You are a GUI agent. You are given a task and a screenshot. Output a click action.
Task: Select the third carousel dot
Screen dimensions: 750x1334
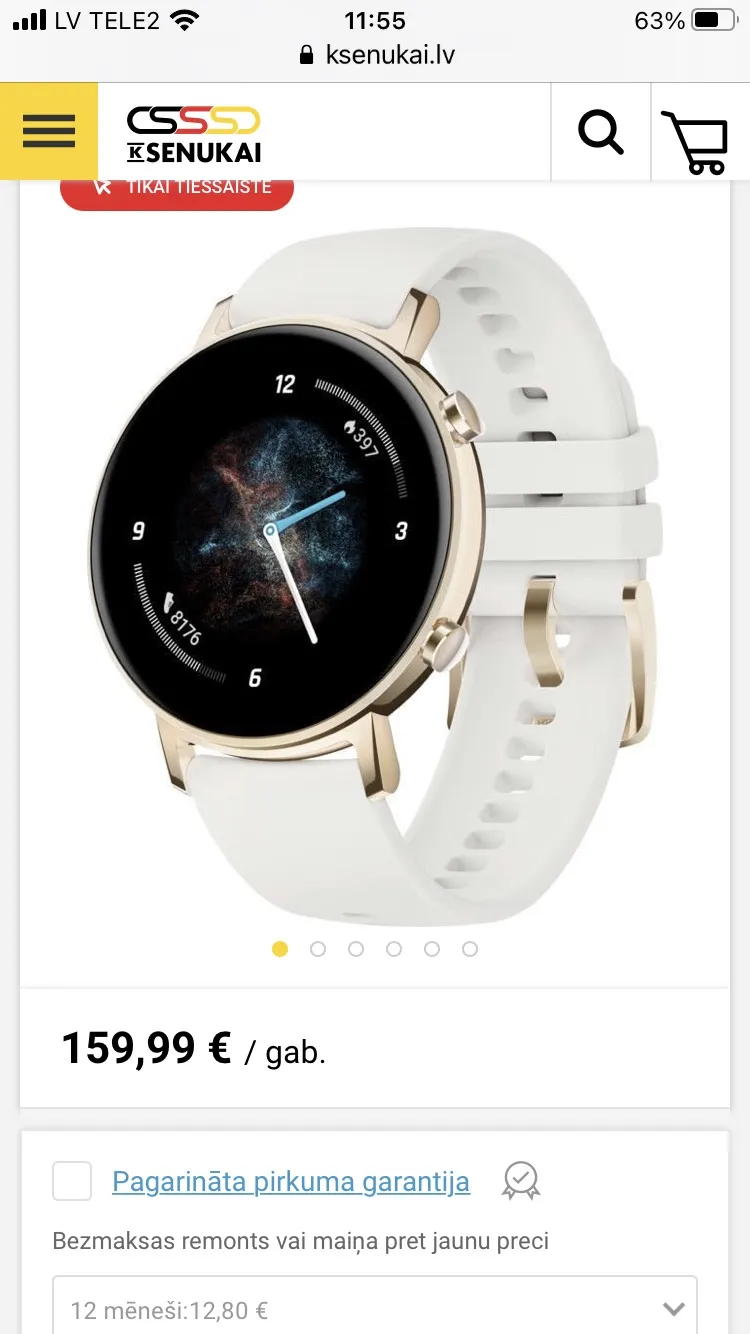356,949
